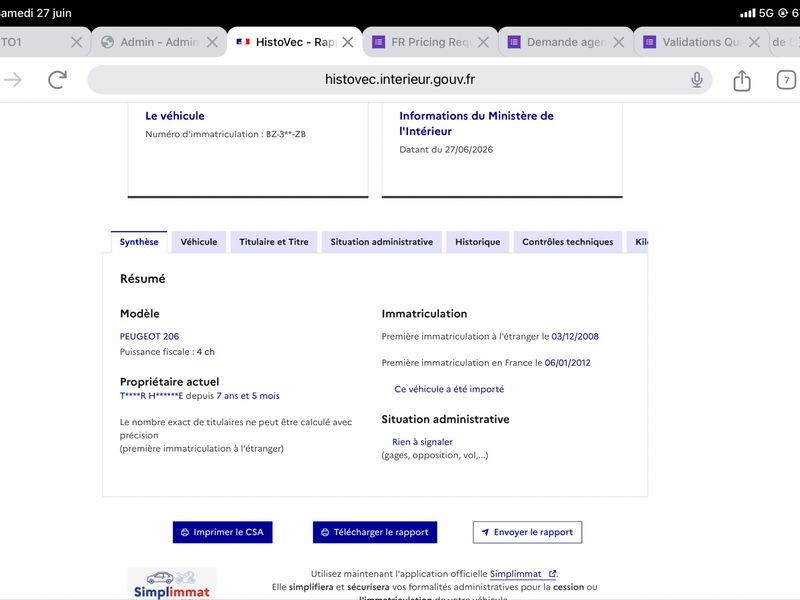Close the HistoVec tab
Viewport: 800px width, 600px height.
tap(348, 42)
